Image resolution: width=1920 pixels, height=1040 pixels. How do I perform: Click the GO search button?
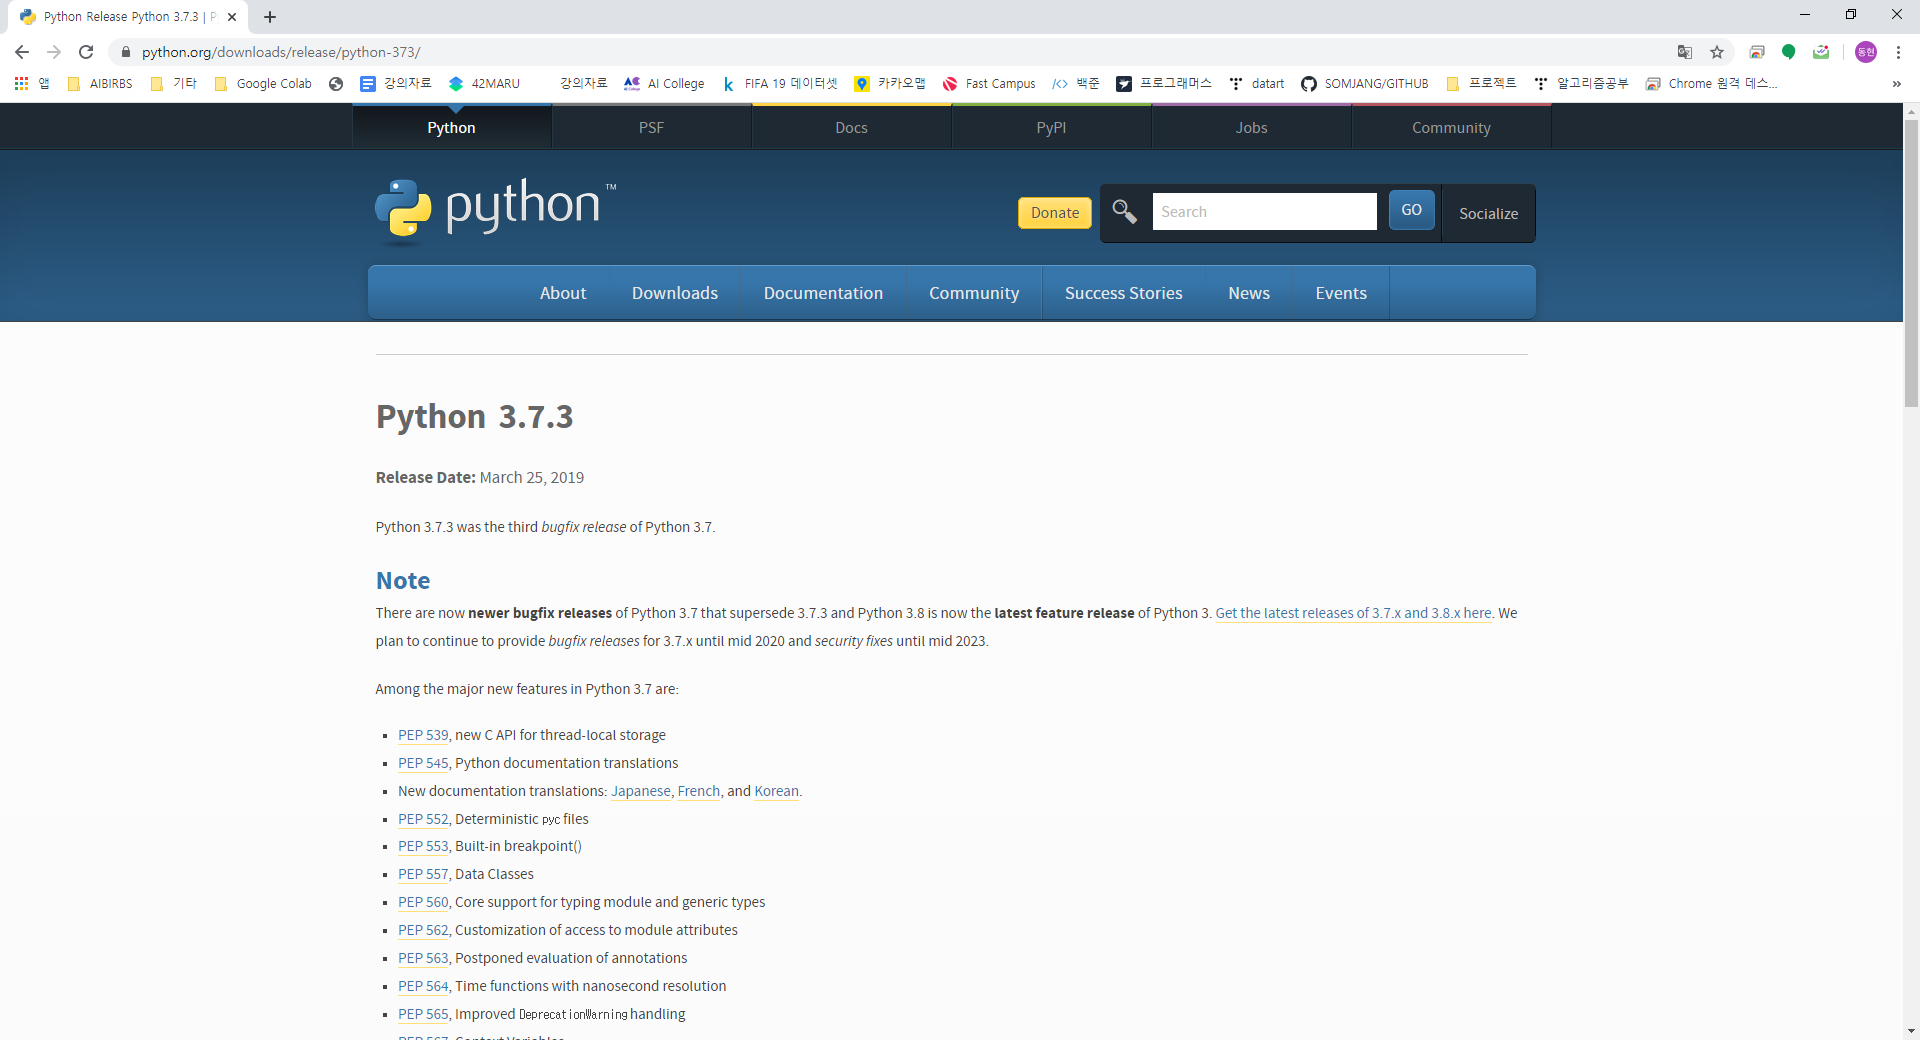1411,210
